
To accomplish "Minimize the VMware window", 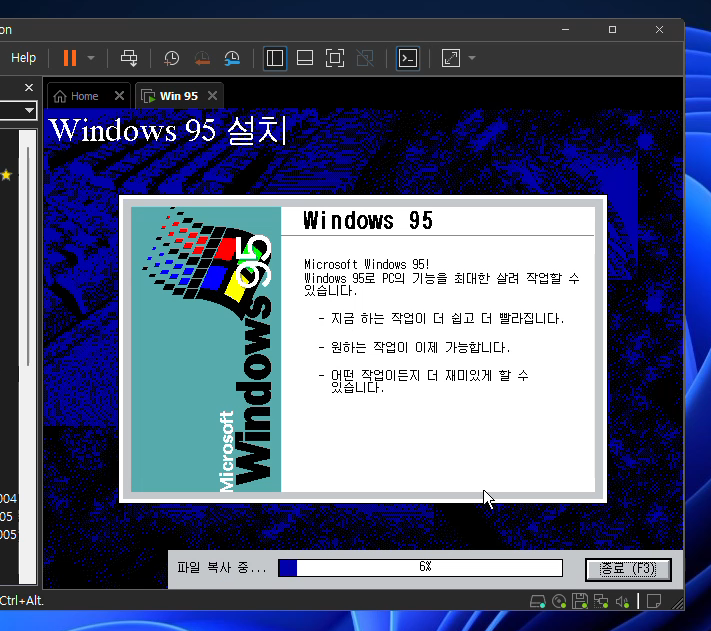I will 565,29.
